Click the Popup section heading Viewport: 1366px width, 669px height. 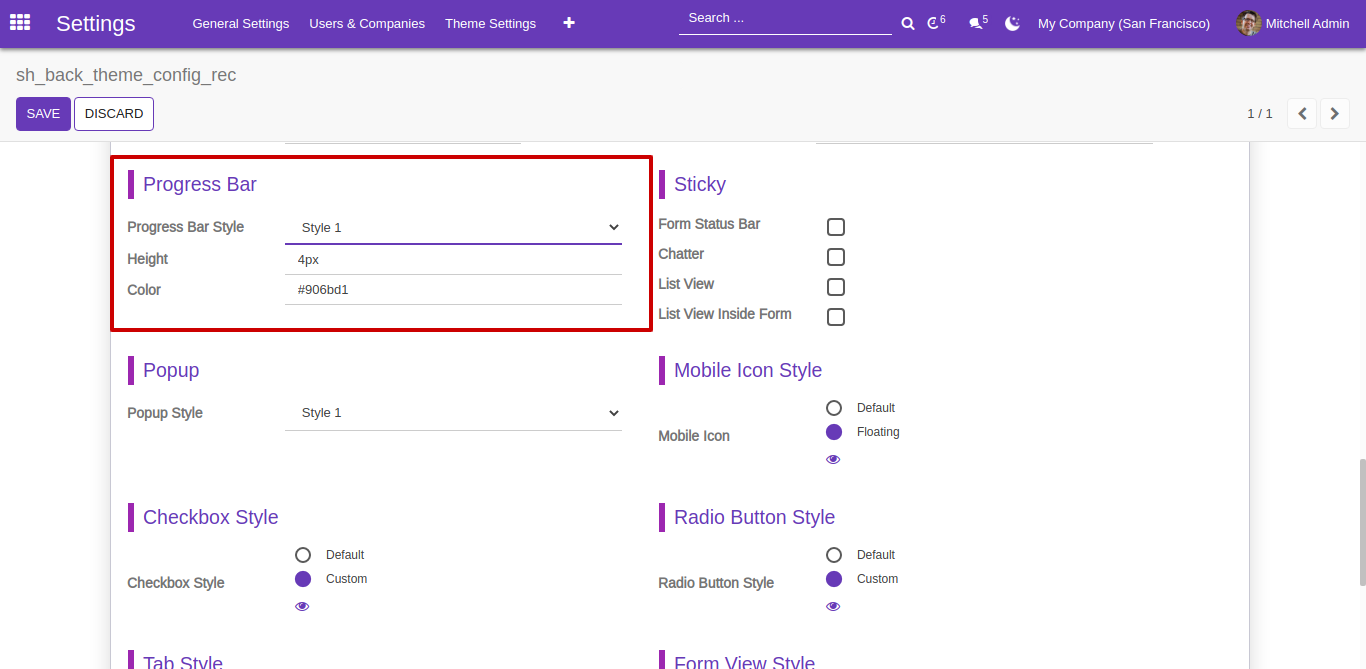pos(171,370)
